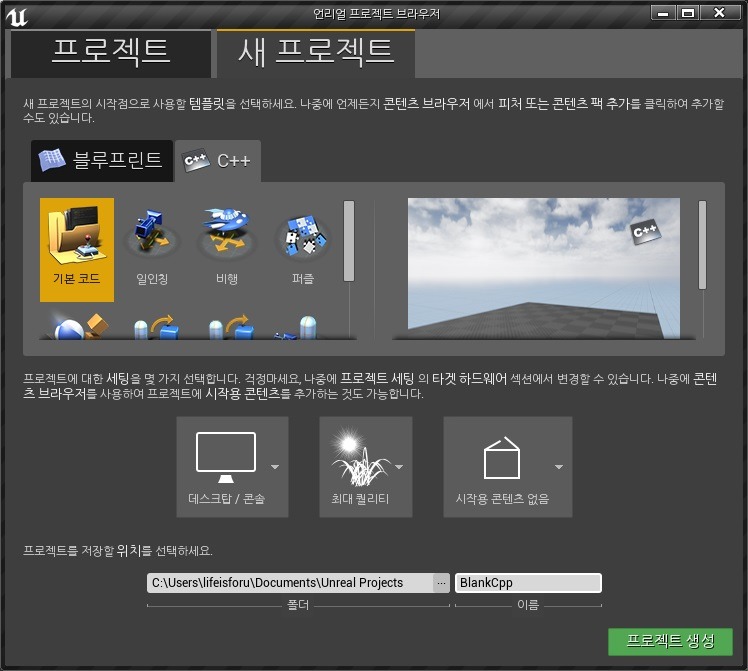The width and height of the screenshot is (748, 671).
Task: Maximize the project browser window
Action: click(688, 13)
